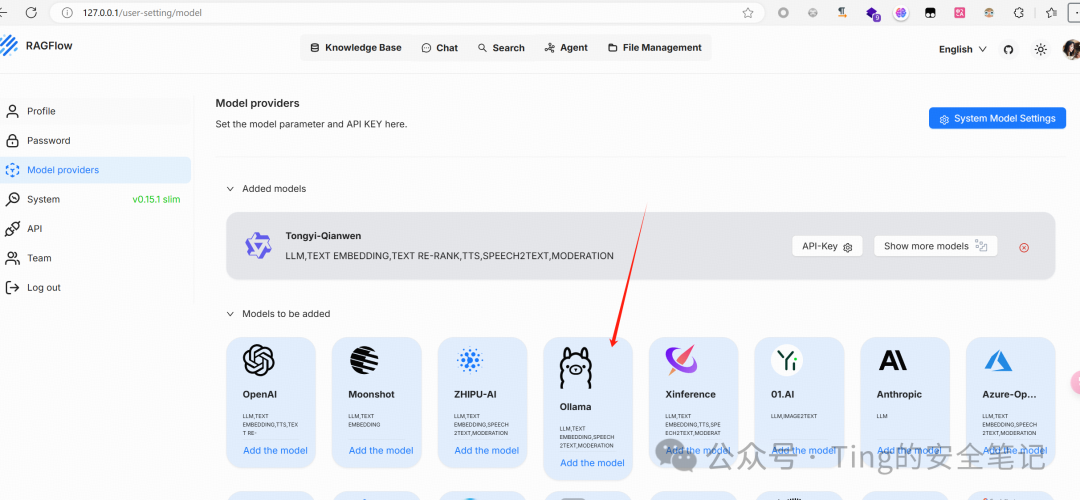Reload the page with the browser refresh button
Screen dimensions: 1080x500
tap(31, 12)
